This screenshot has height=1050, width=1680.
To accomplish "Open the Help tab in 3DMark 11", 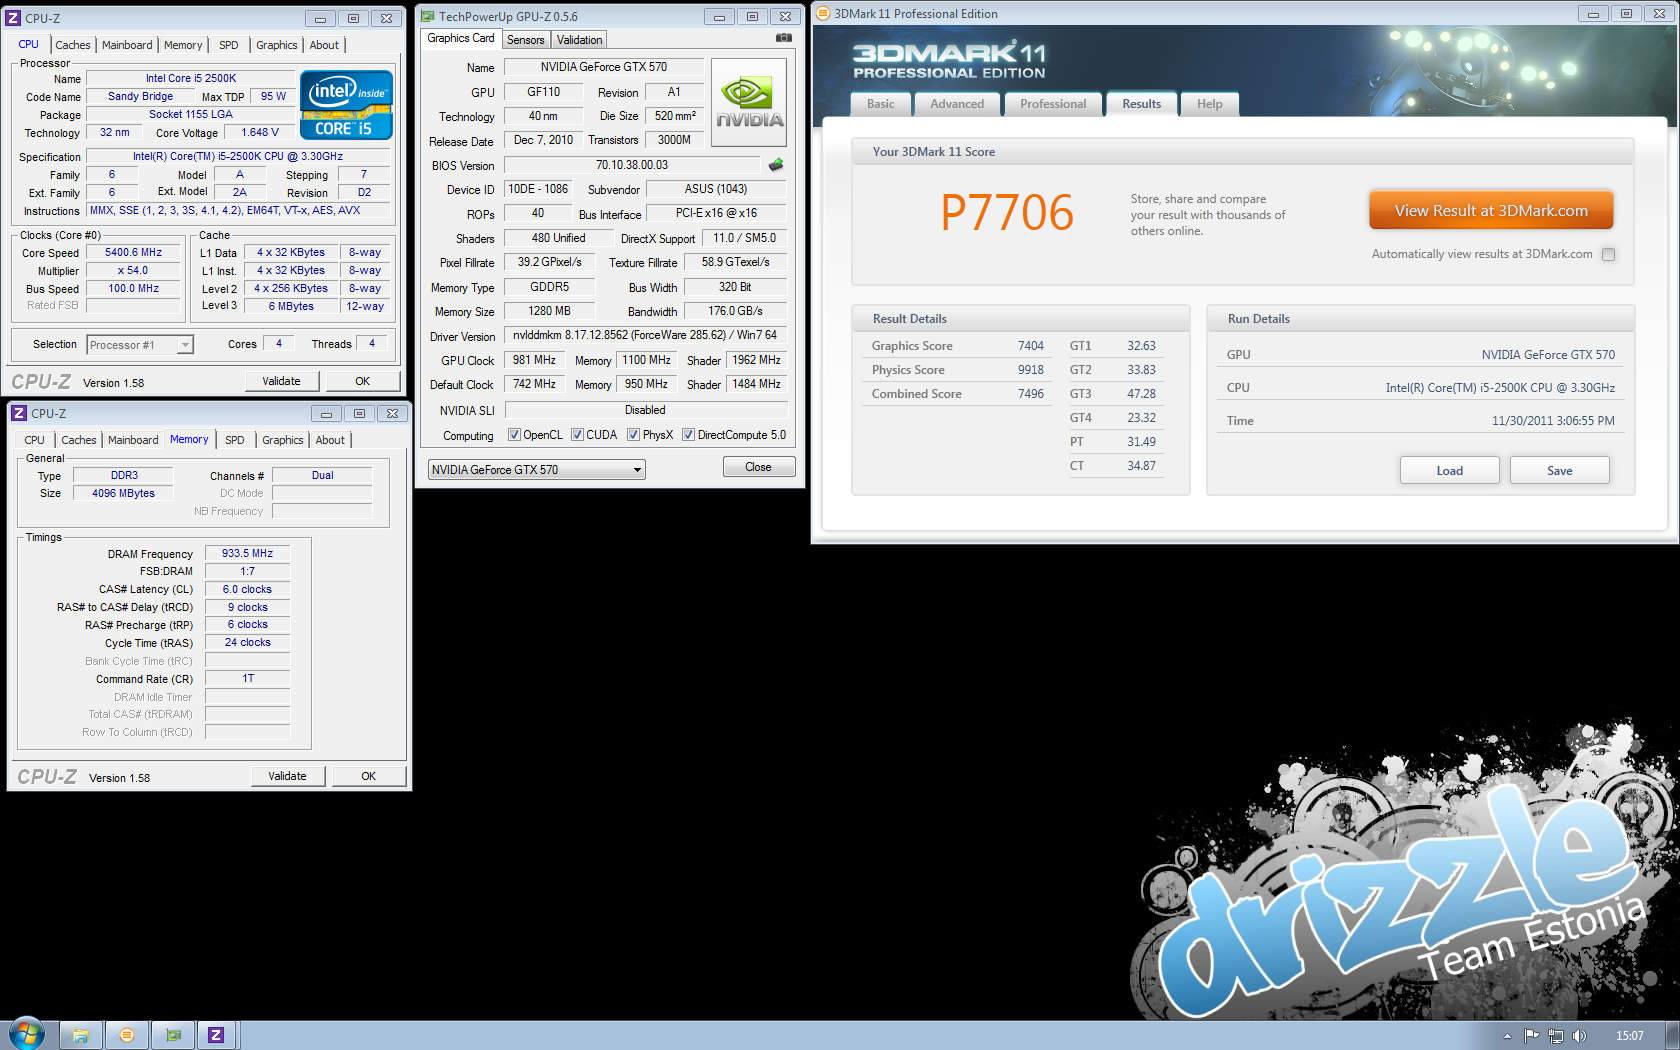I will (1210, 104).
